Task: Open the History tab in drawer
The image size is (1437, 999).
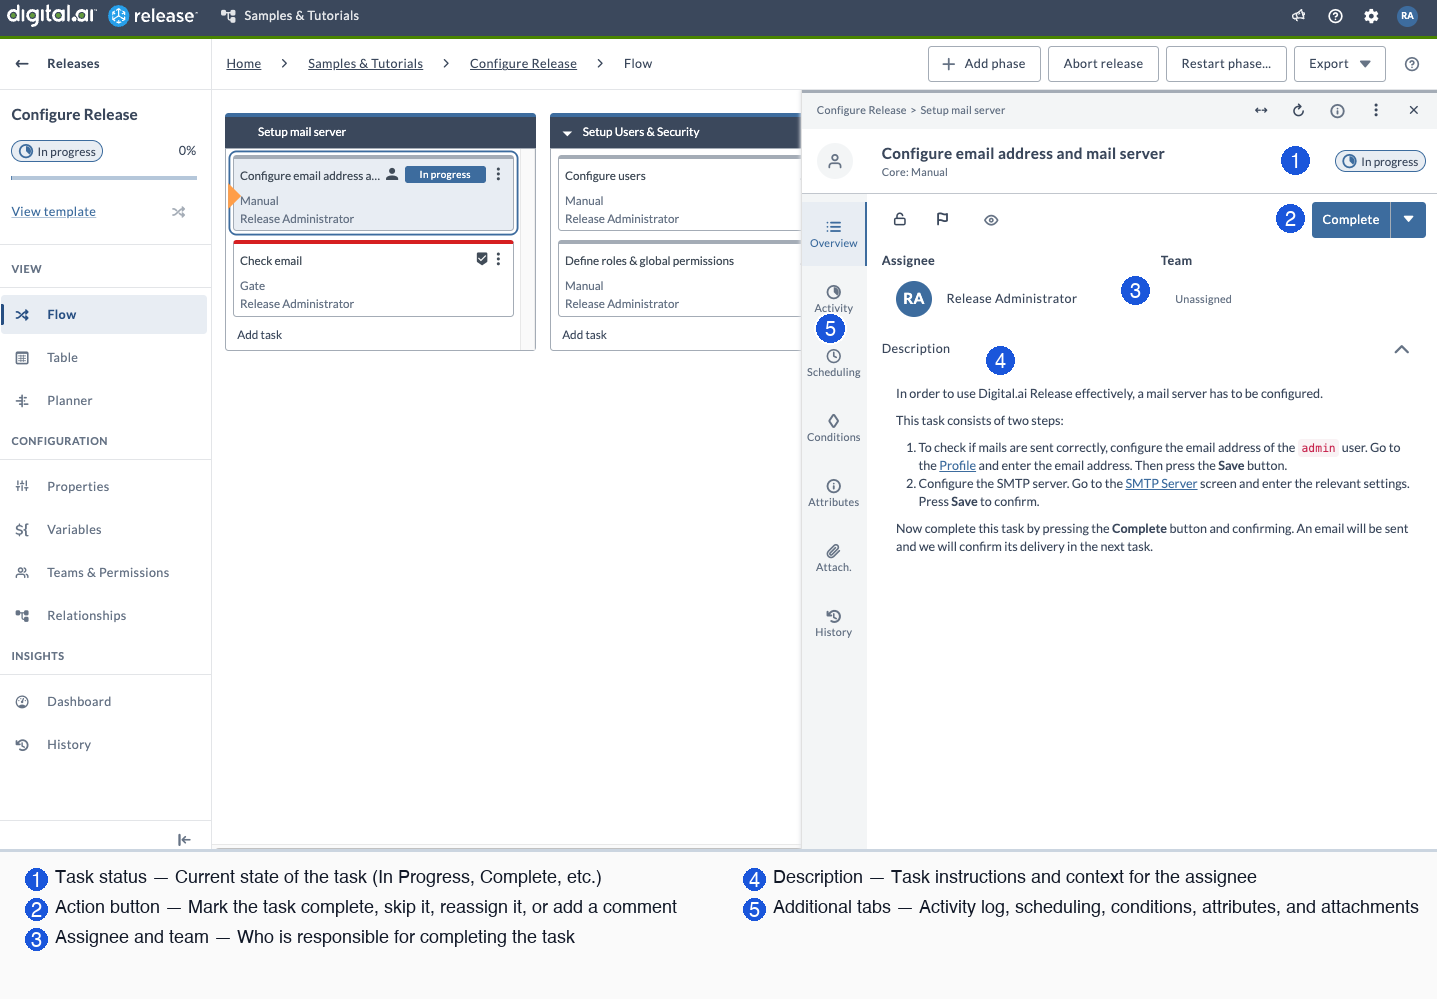Action: pos(833,623)
